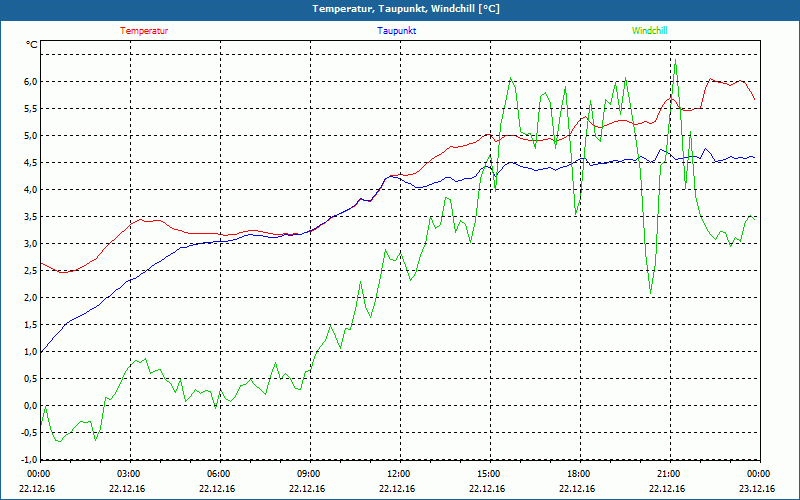The width and height of the screenshot is (800, 500).
Task: Click the 22.12.16 date under 06:00
Action: coord(217,489)
